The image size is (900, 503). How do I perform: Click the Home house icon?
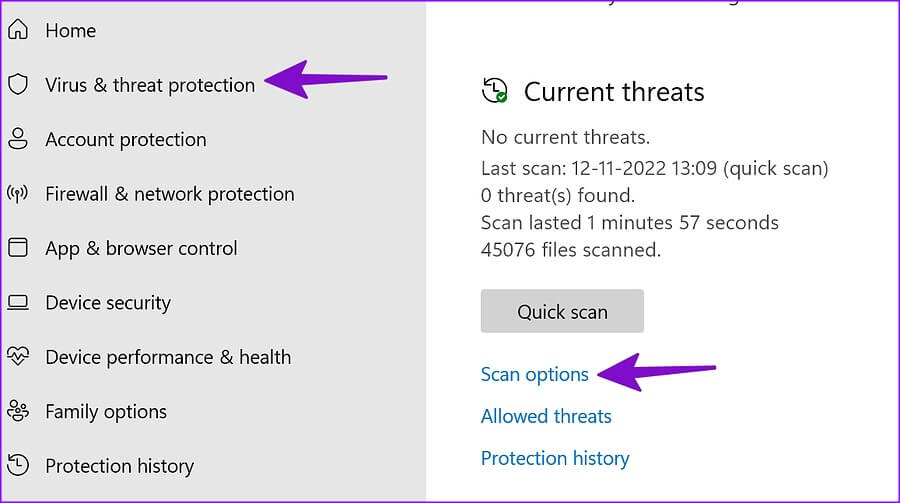[18, 29]
